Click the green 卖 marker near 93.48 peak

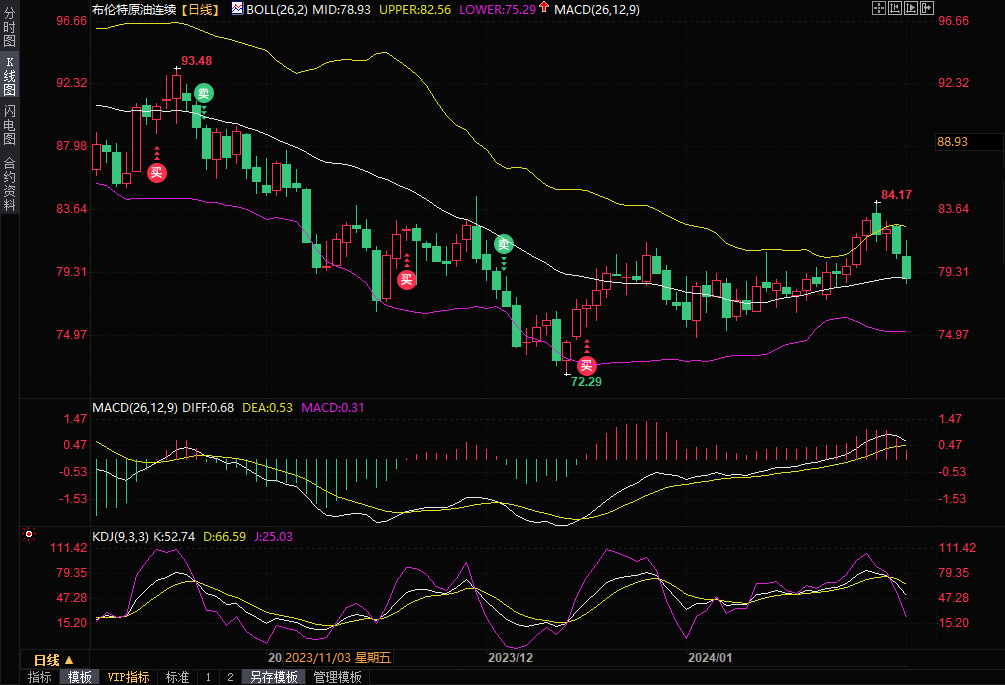pos(203,93)
